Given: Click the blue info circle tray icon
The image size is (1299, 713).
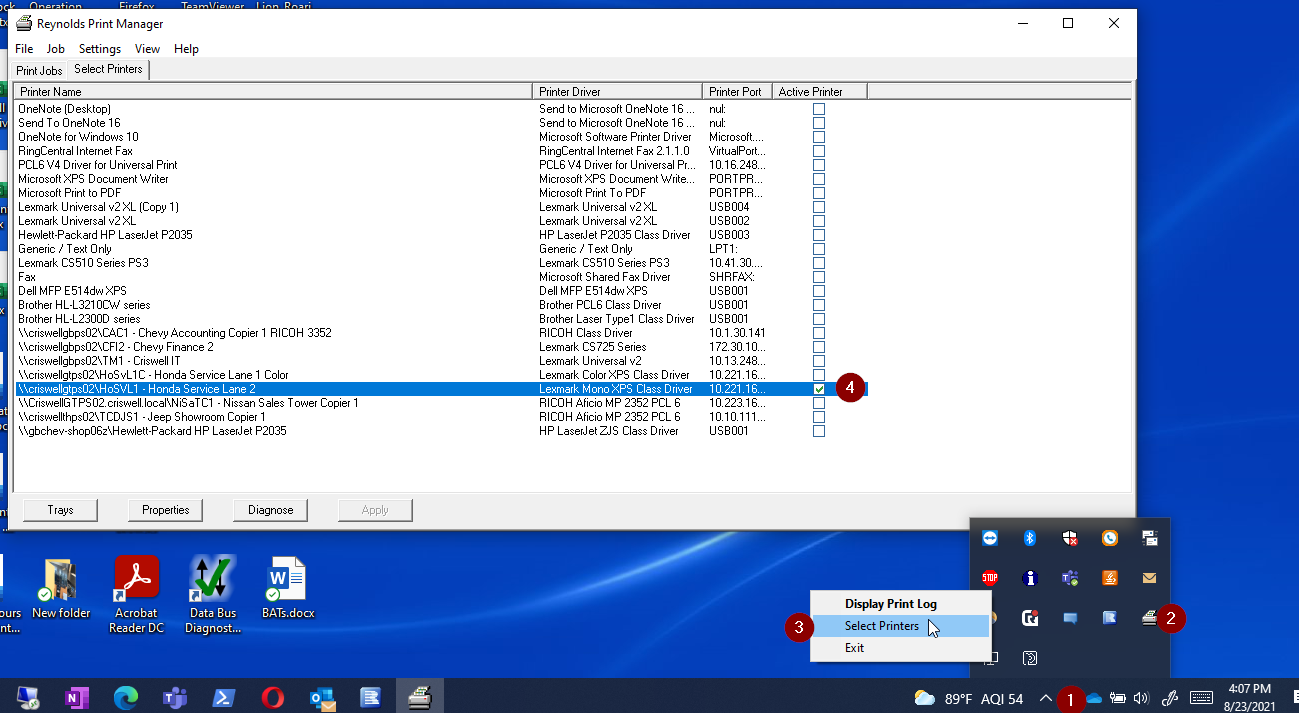Looking at the screenshot, I should point(1030,578).
